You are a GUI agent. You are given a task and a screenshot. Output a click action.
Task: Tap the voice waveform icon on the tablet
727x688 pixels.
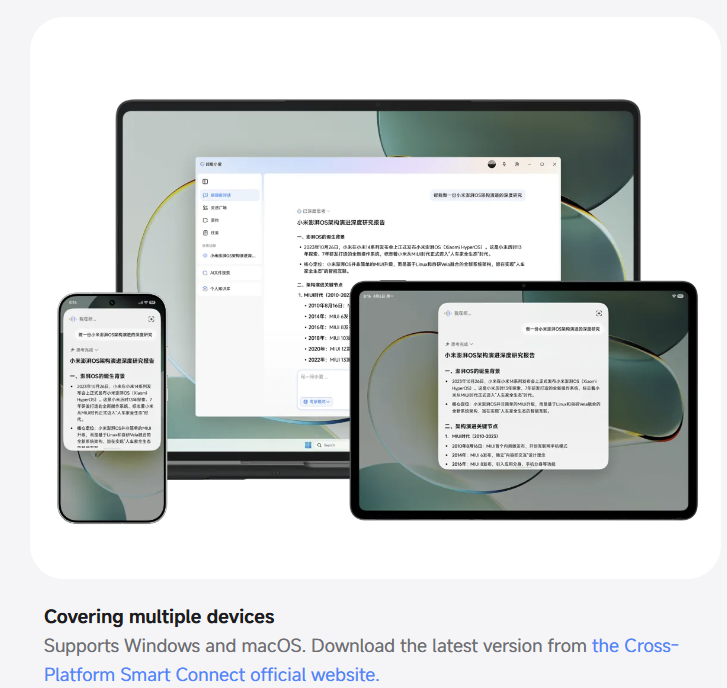pos(447,313)
